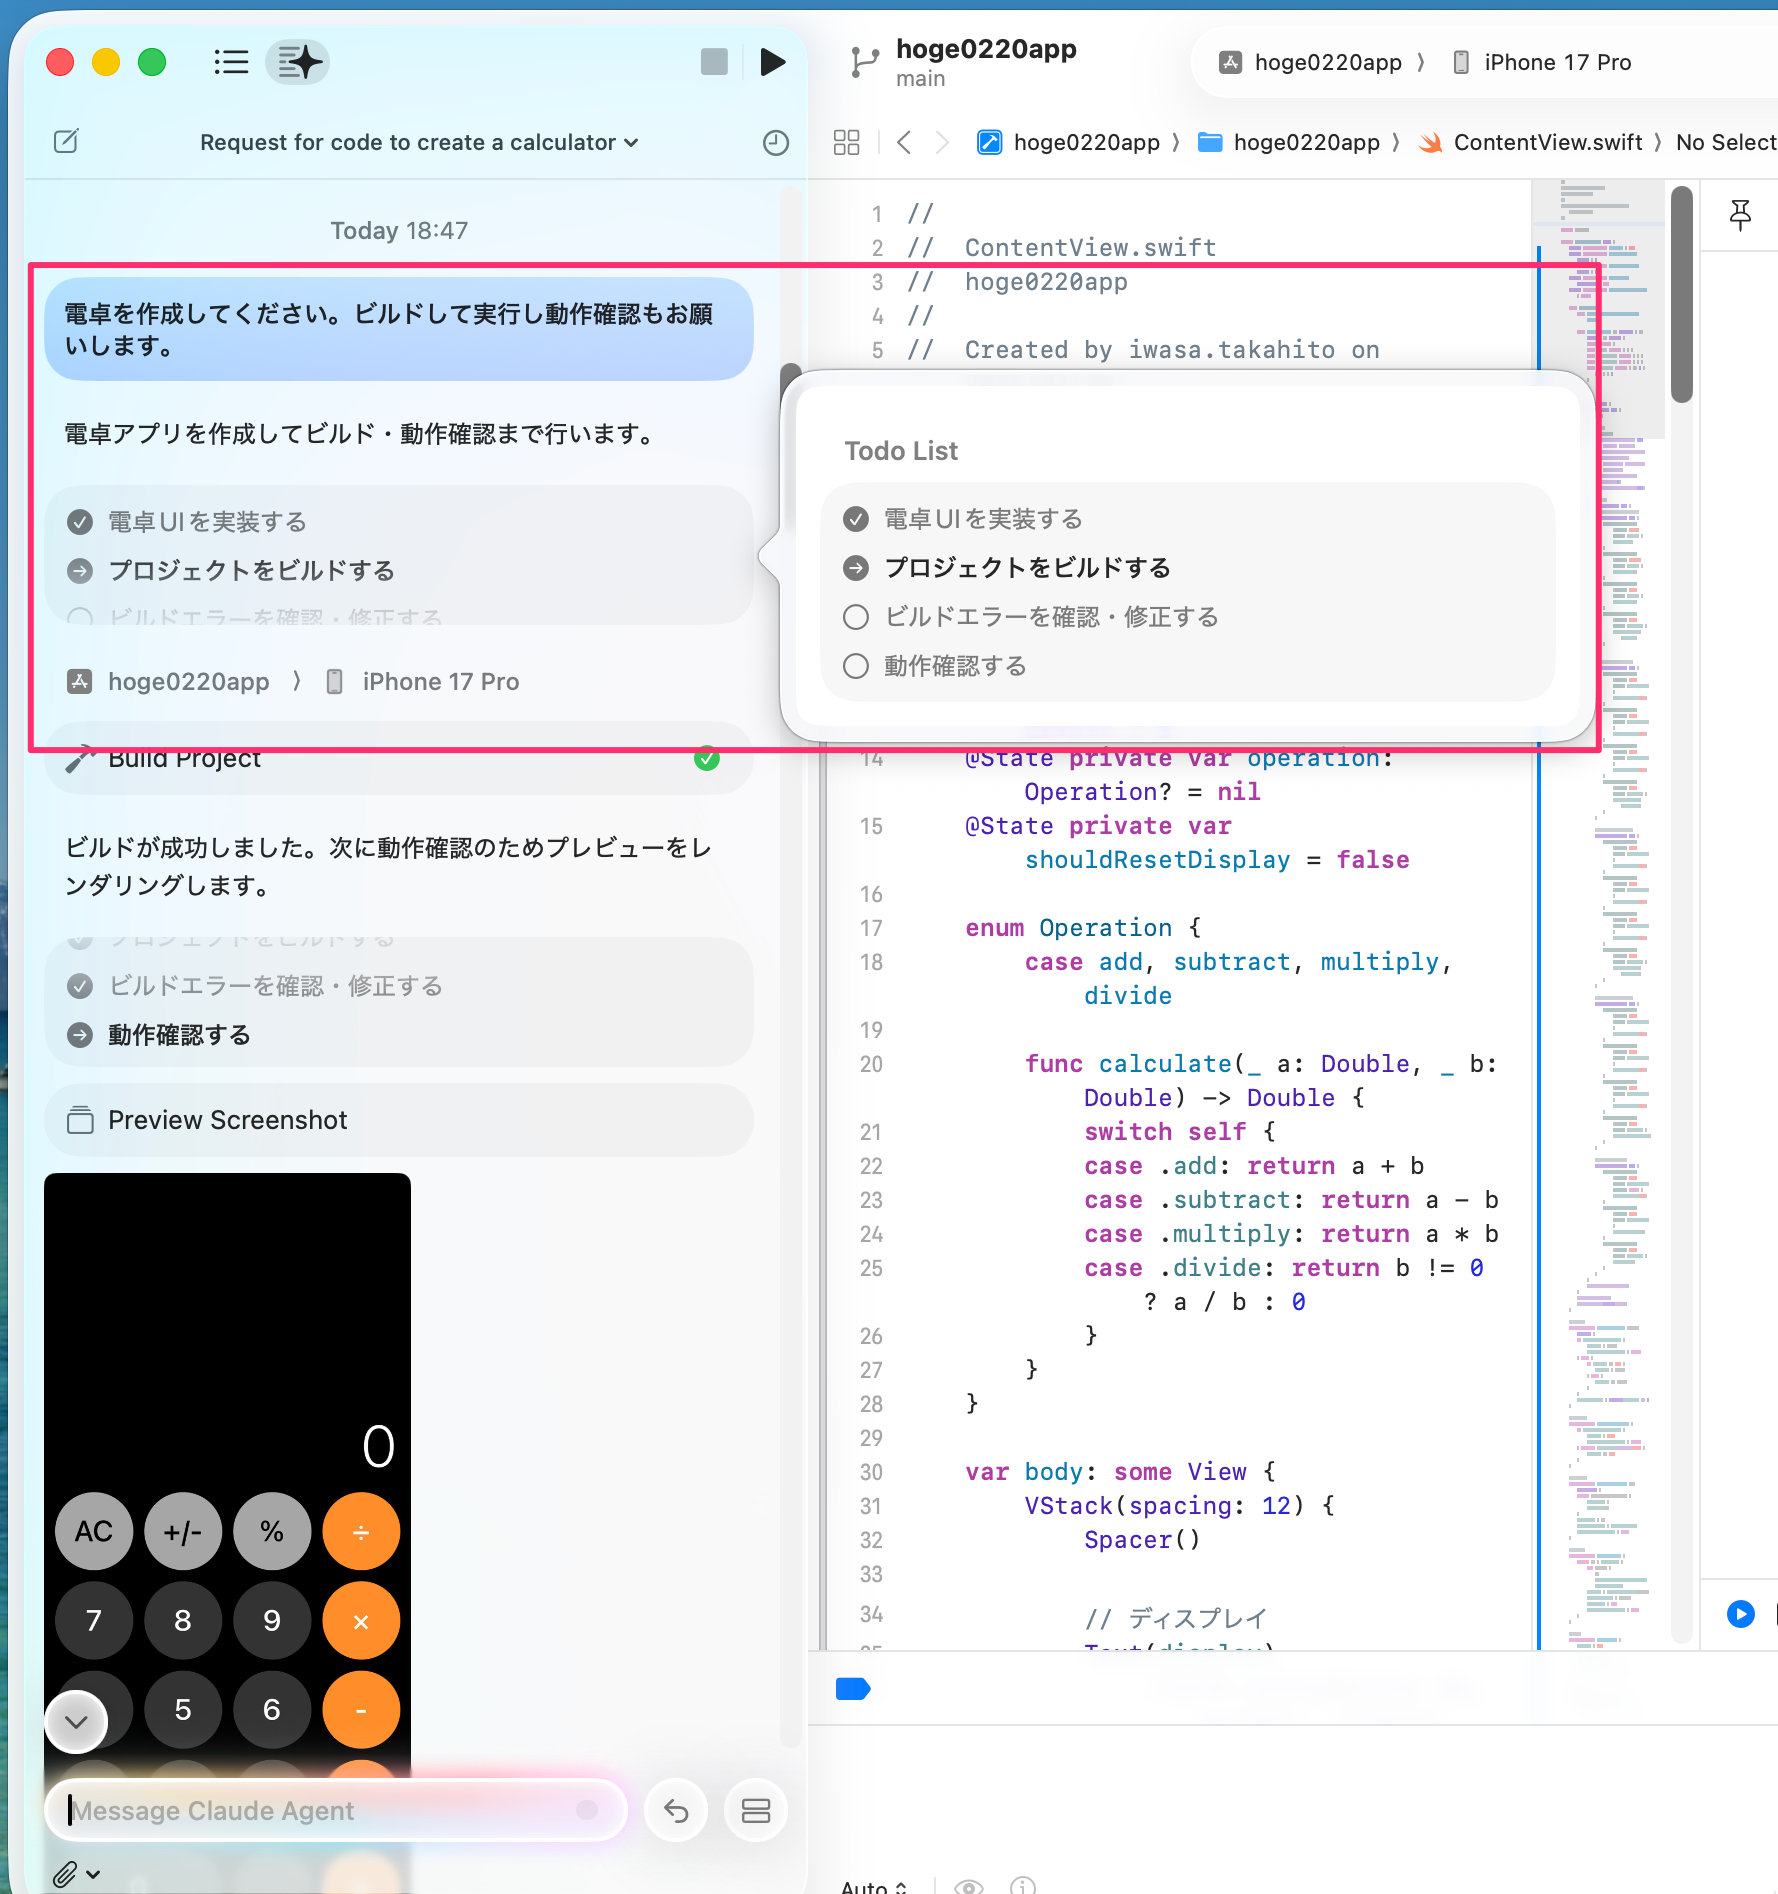Select ContentView.swift in the breadcrumb bar
Image resolution: width=1778 pixels, height=1894 pixels.
point(1546,143)
